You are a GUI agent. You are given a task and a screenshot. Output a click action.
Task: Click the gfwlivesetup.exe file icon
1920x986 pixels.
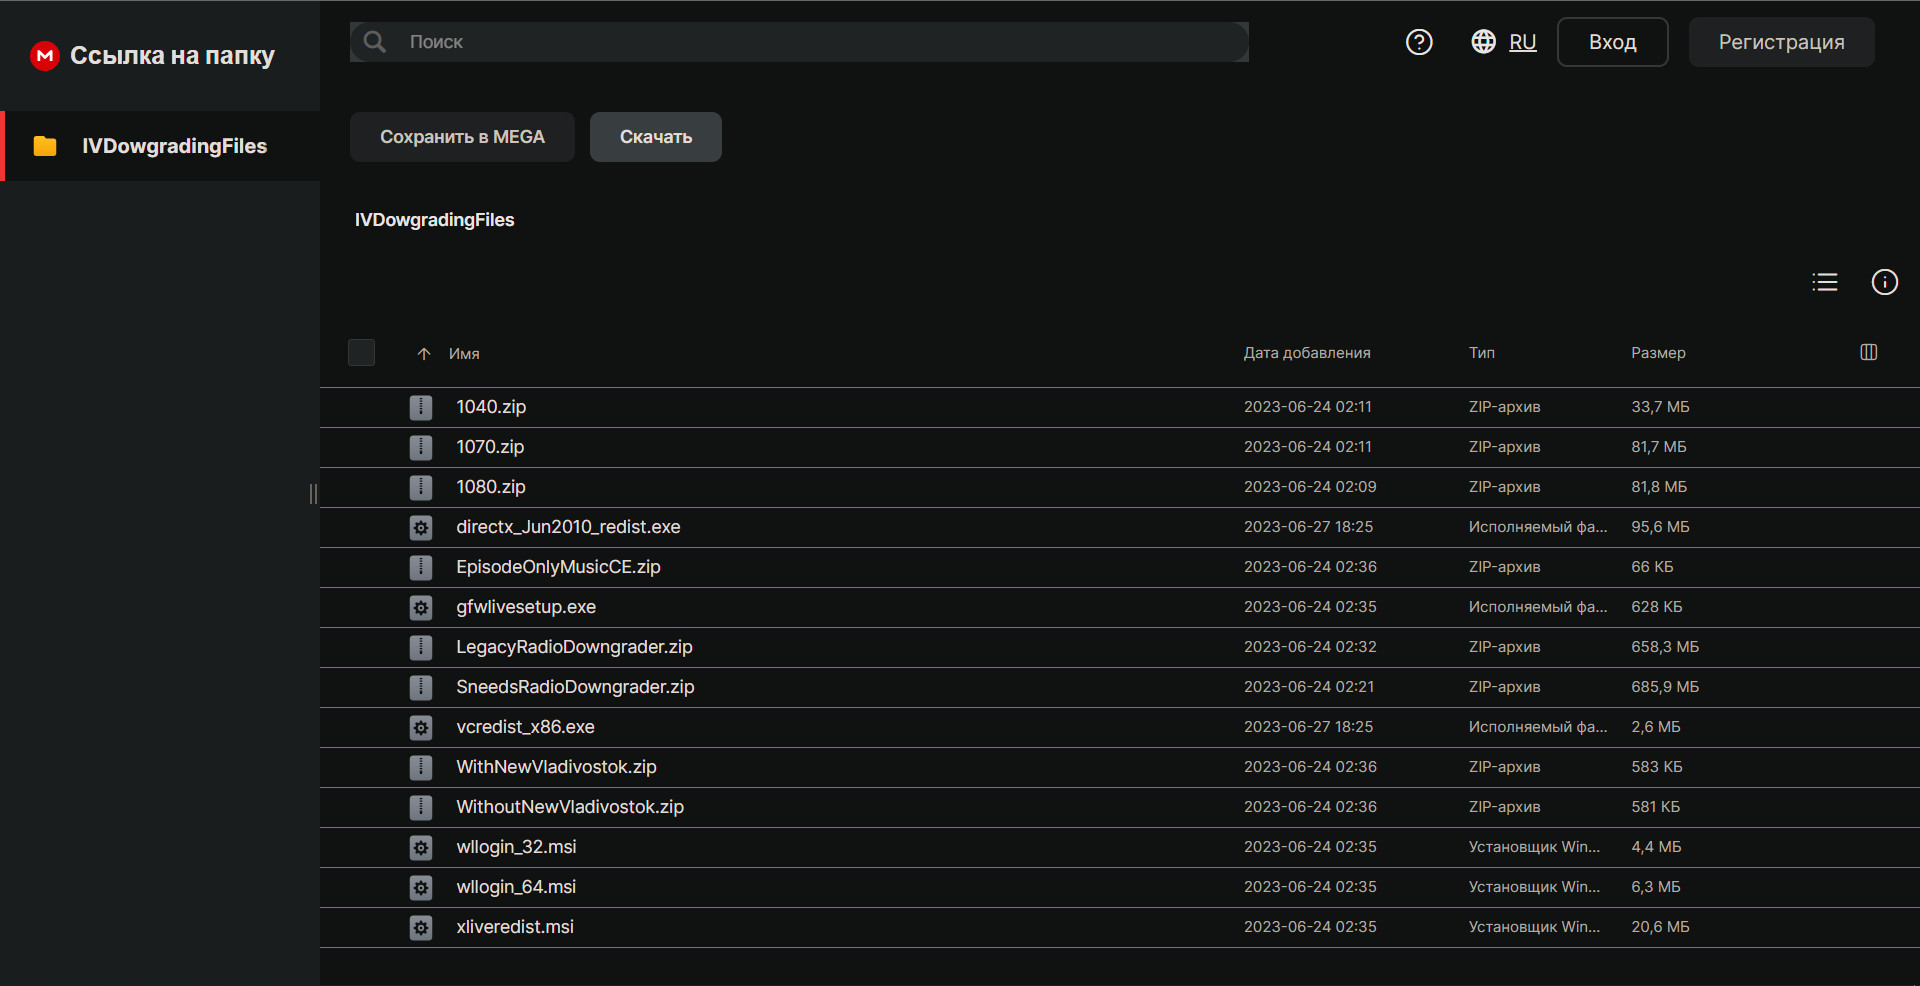tap(421, 607)
